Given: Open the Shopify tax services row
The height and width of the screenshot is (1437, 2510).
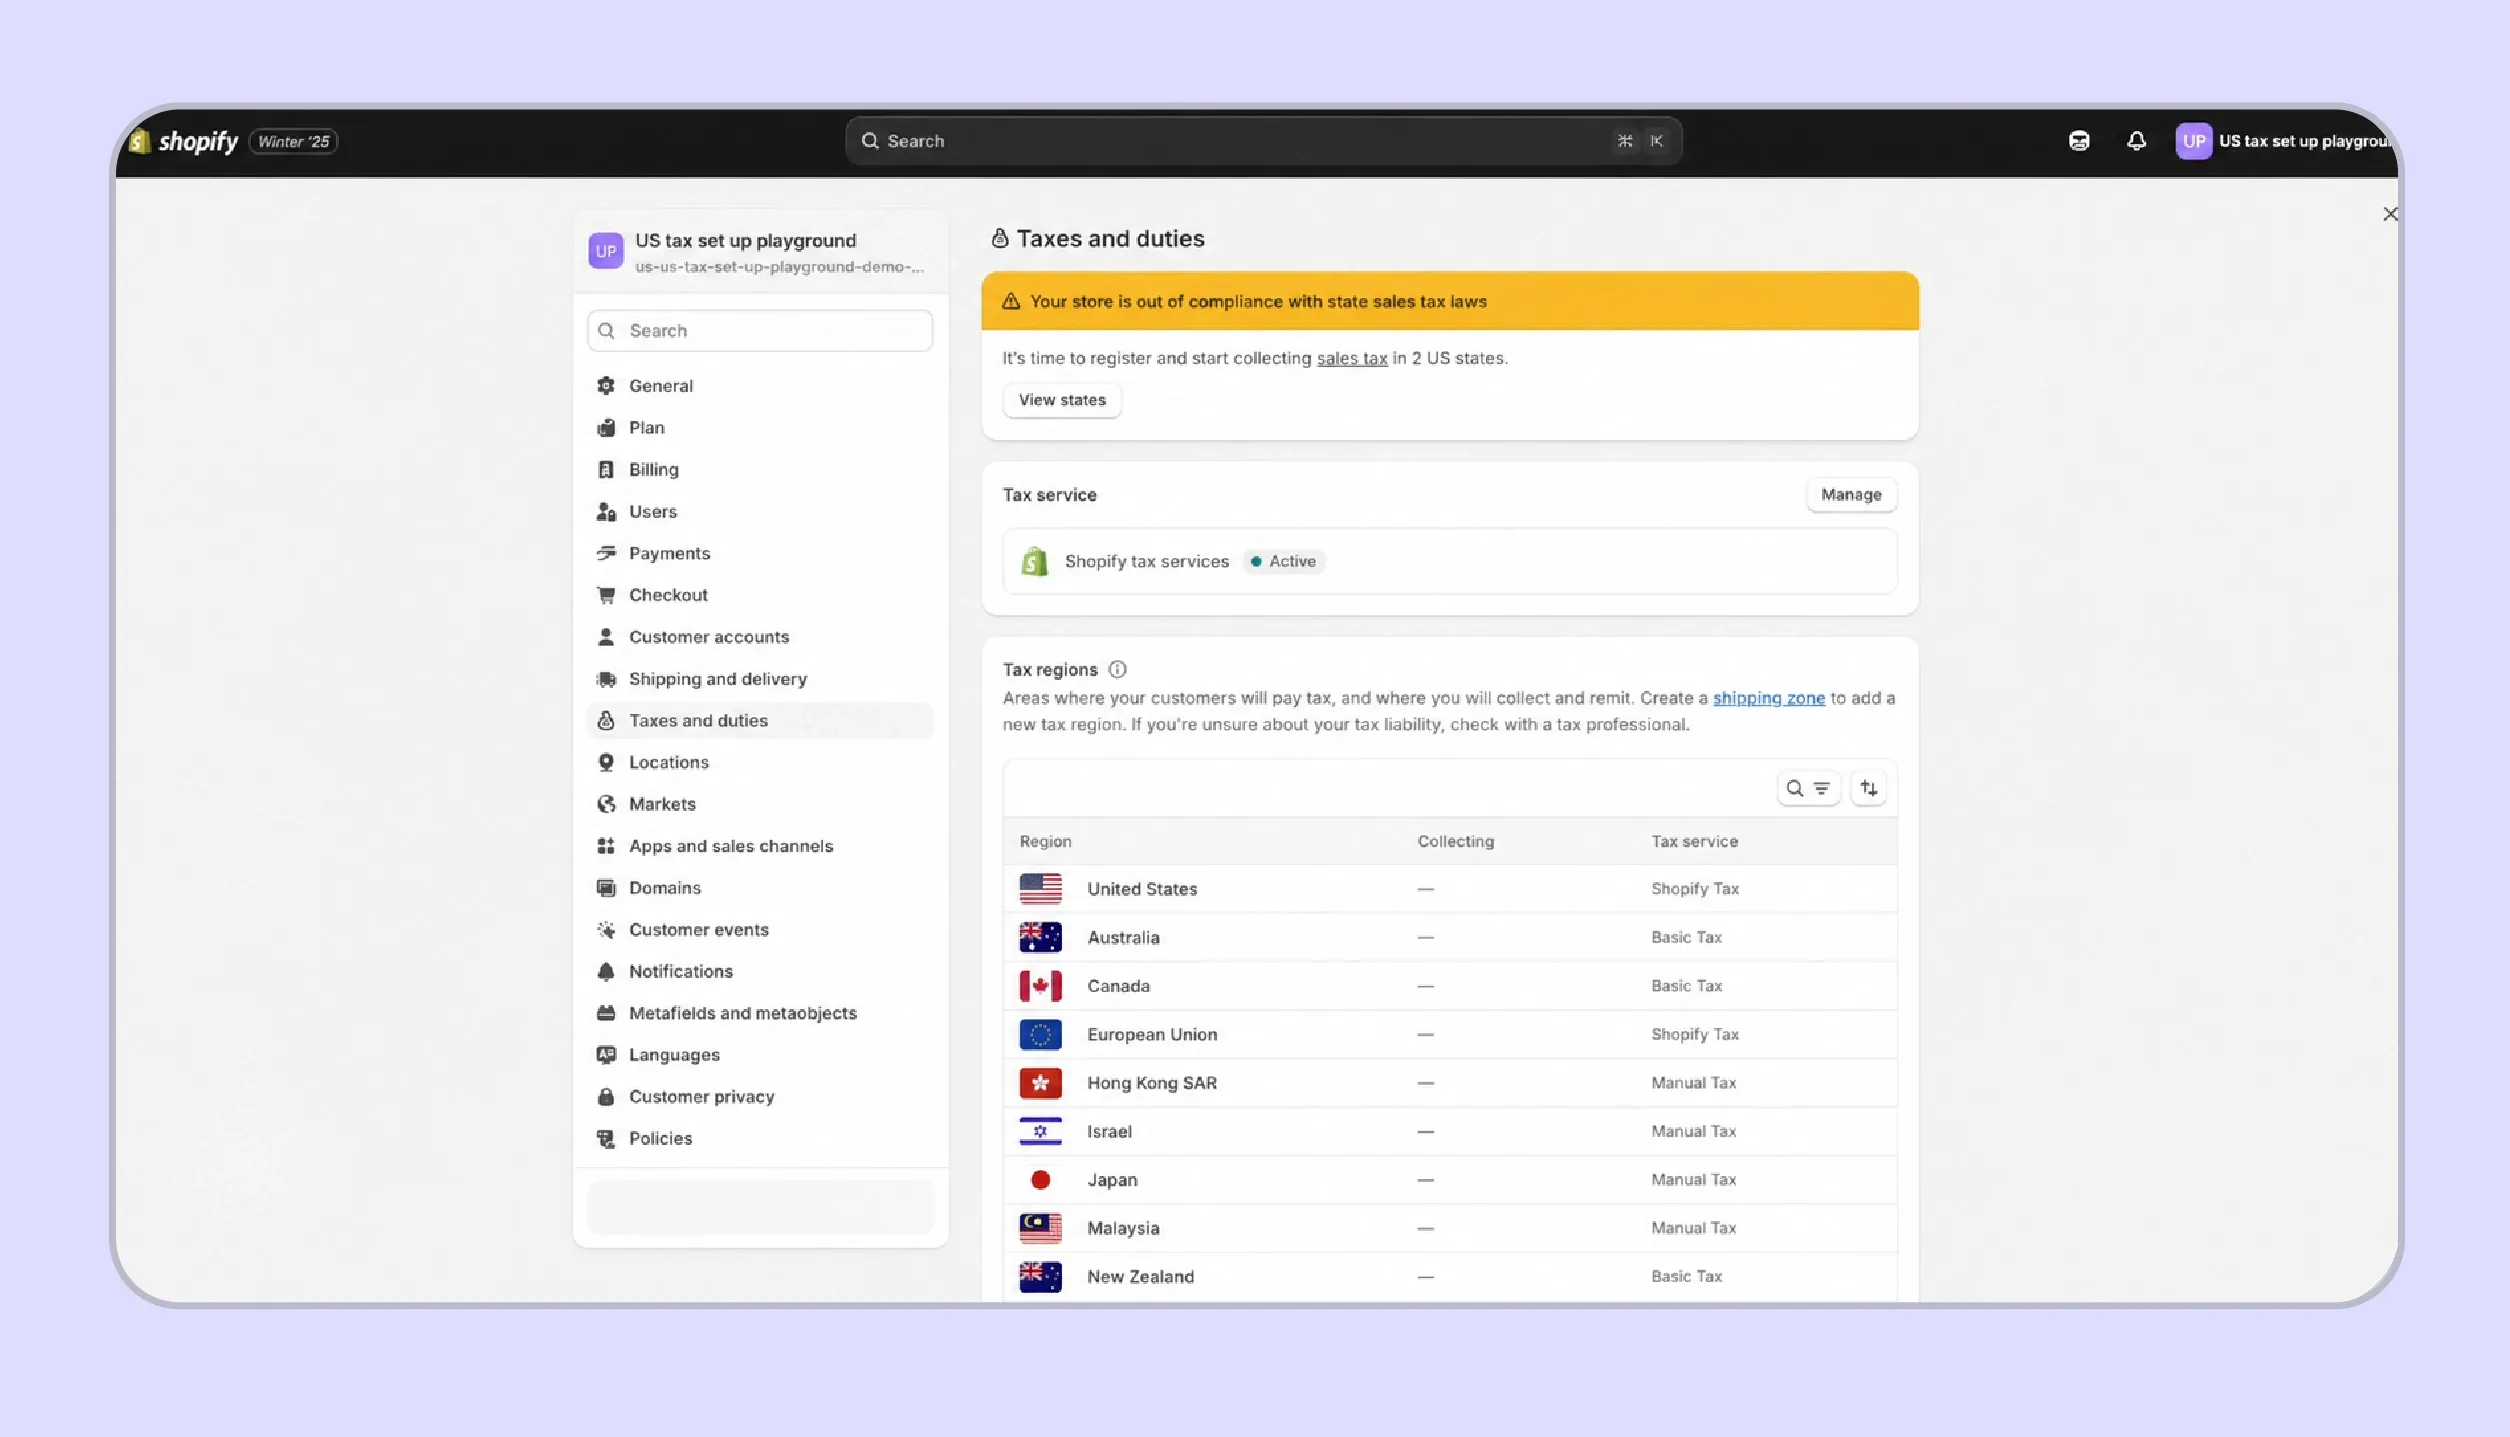Looking at the screenshot, I should pos(1449,562).
